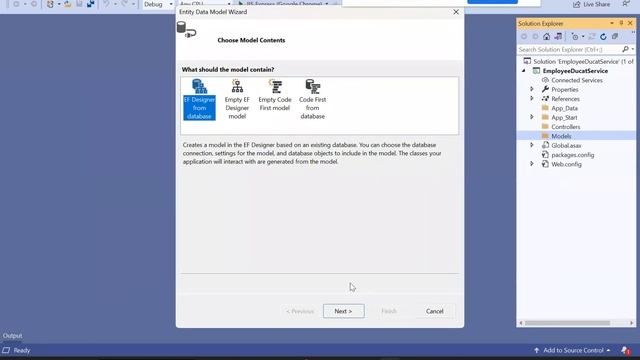
Task: Click Add to Source Control in status bar
Action: (573, 350)
